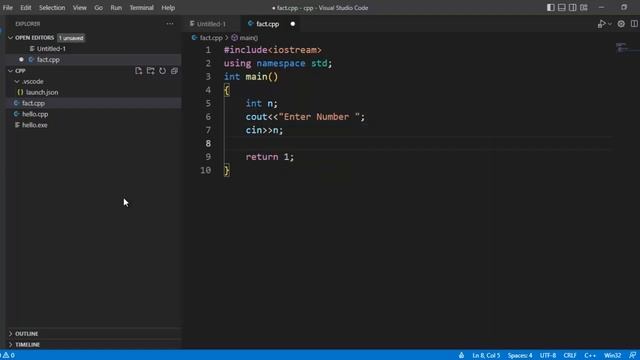The height and width of the screenshot is (360, 640).
Task: Switch to the Untitled-1 editor tab
Action: coord(211,24)
